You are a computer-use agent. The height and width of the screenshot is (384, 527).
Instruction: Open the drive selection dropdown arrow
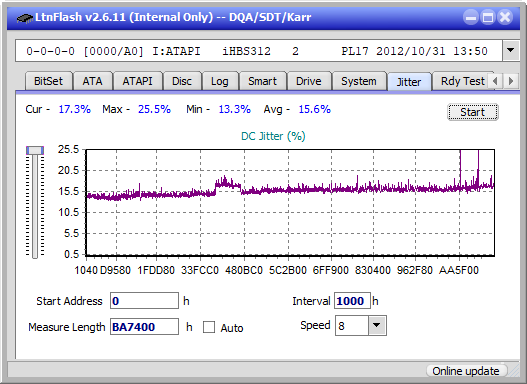pos(511,51)
